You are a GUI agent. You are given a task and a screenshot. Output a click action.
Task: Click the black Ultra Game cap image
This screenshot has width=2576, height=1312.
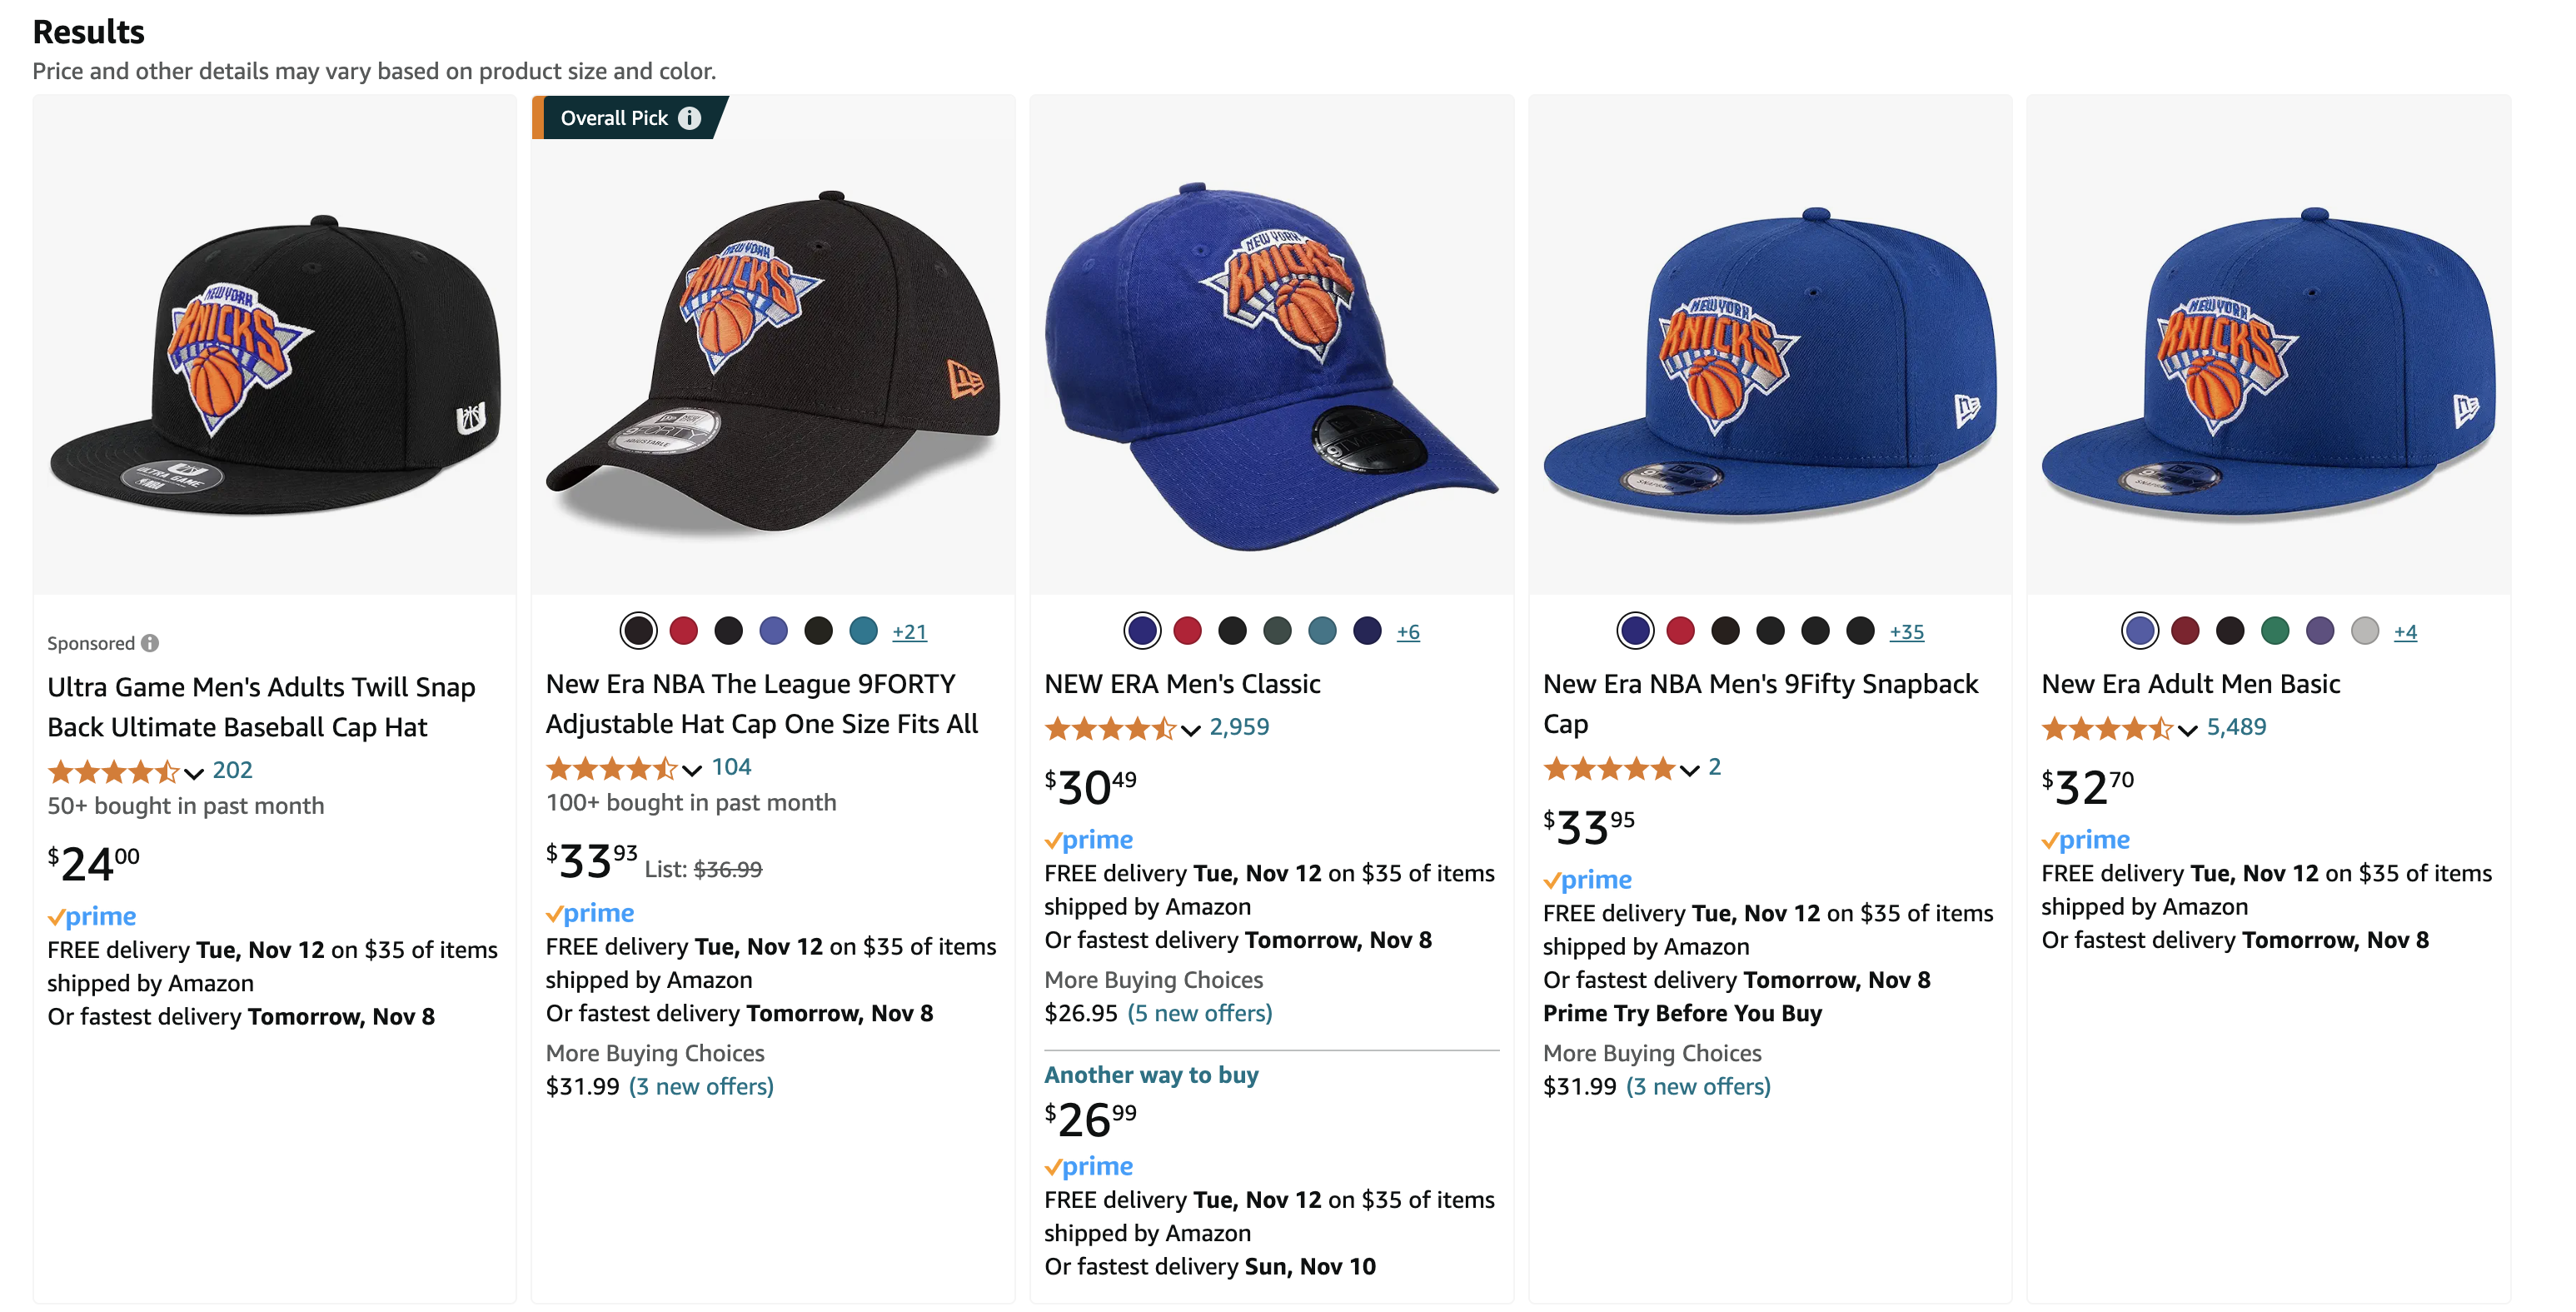(x=275, y=364)
